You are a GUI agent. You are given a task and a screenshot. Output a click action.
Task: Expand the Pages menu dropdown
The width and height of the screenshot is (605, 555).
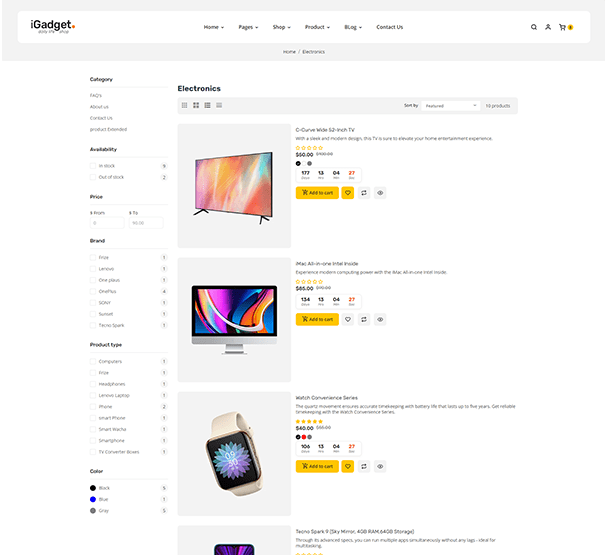coord(248,27)
